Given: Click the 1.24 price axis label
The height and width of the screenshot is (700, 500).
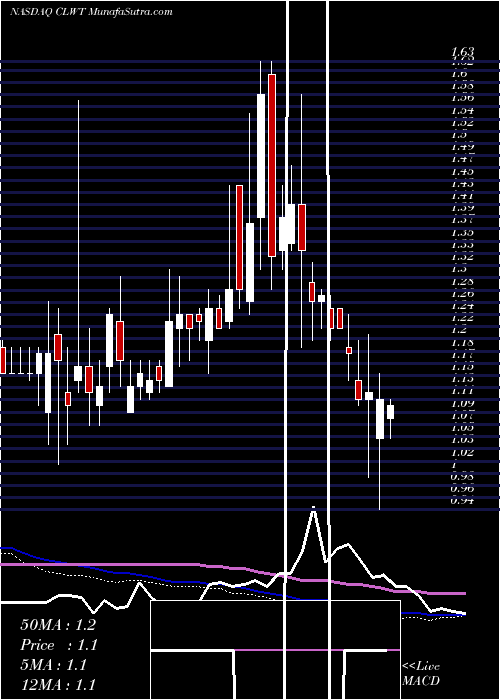Looking at the screenshot, I should click(x=462, y=306).
